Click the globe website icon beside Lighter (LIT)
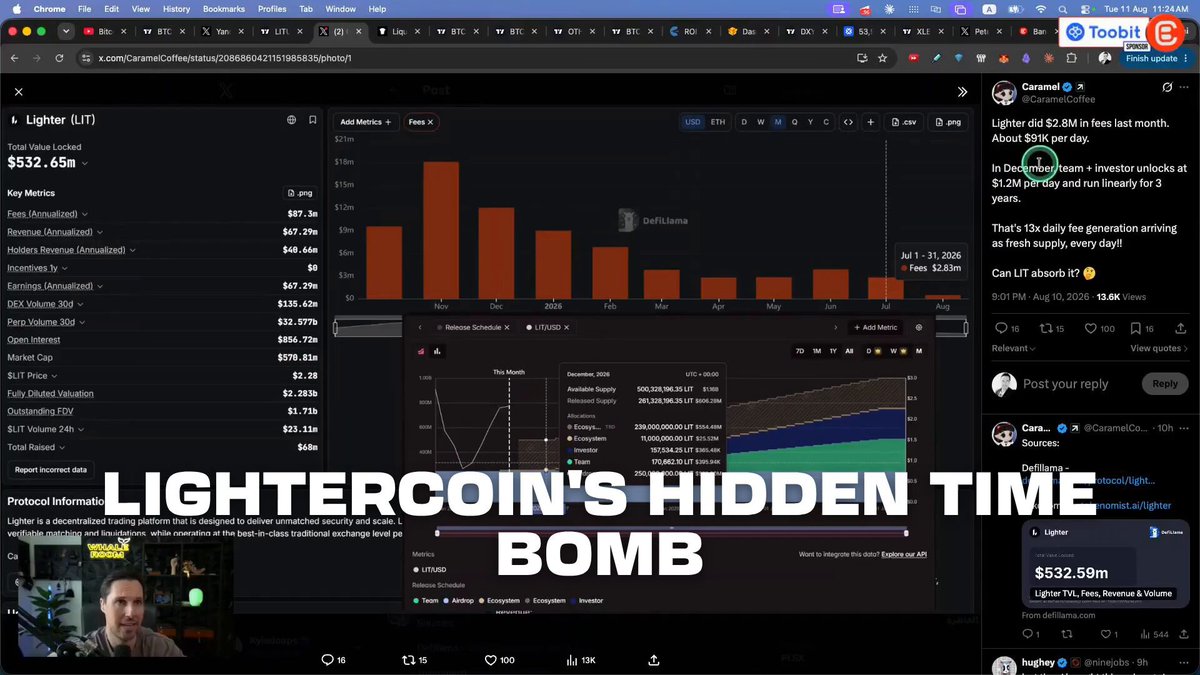The width and height of the screenshot is (1200, 675). (x=292, y=120)
